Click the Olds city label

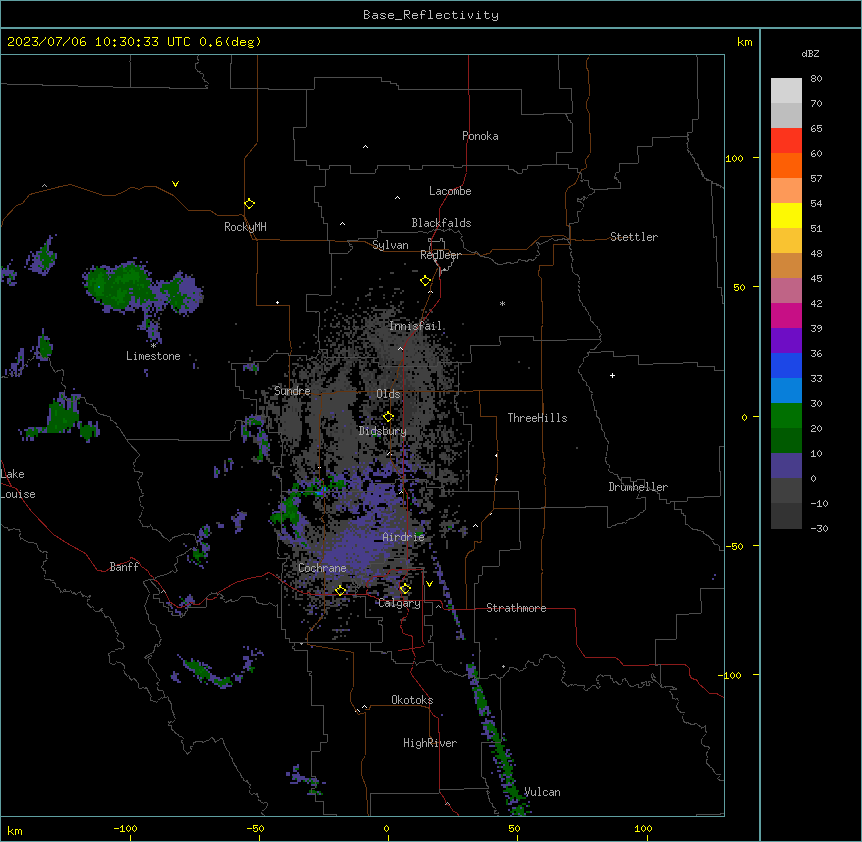click(x=388, y=394)
